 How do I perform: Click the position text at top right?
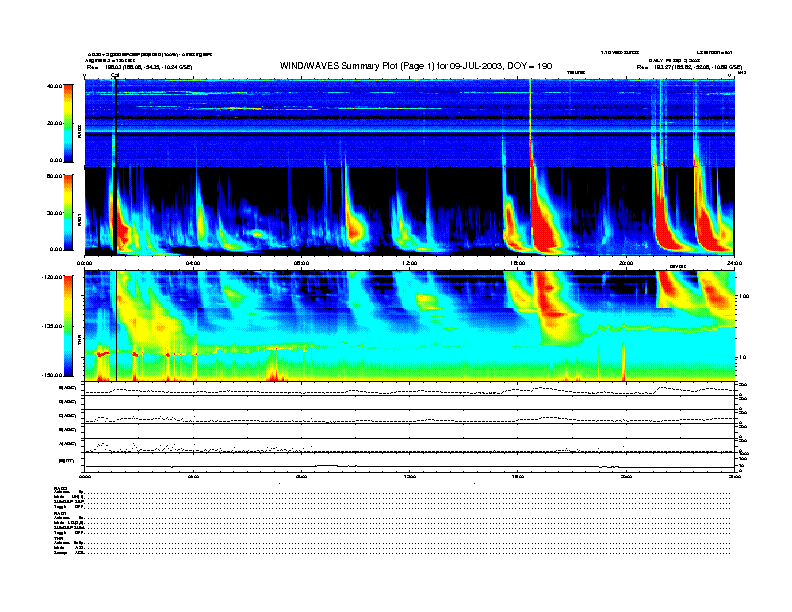coord(686,67)
